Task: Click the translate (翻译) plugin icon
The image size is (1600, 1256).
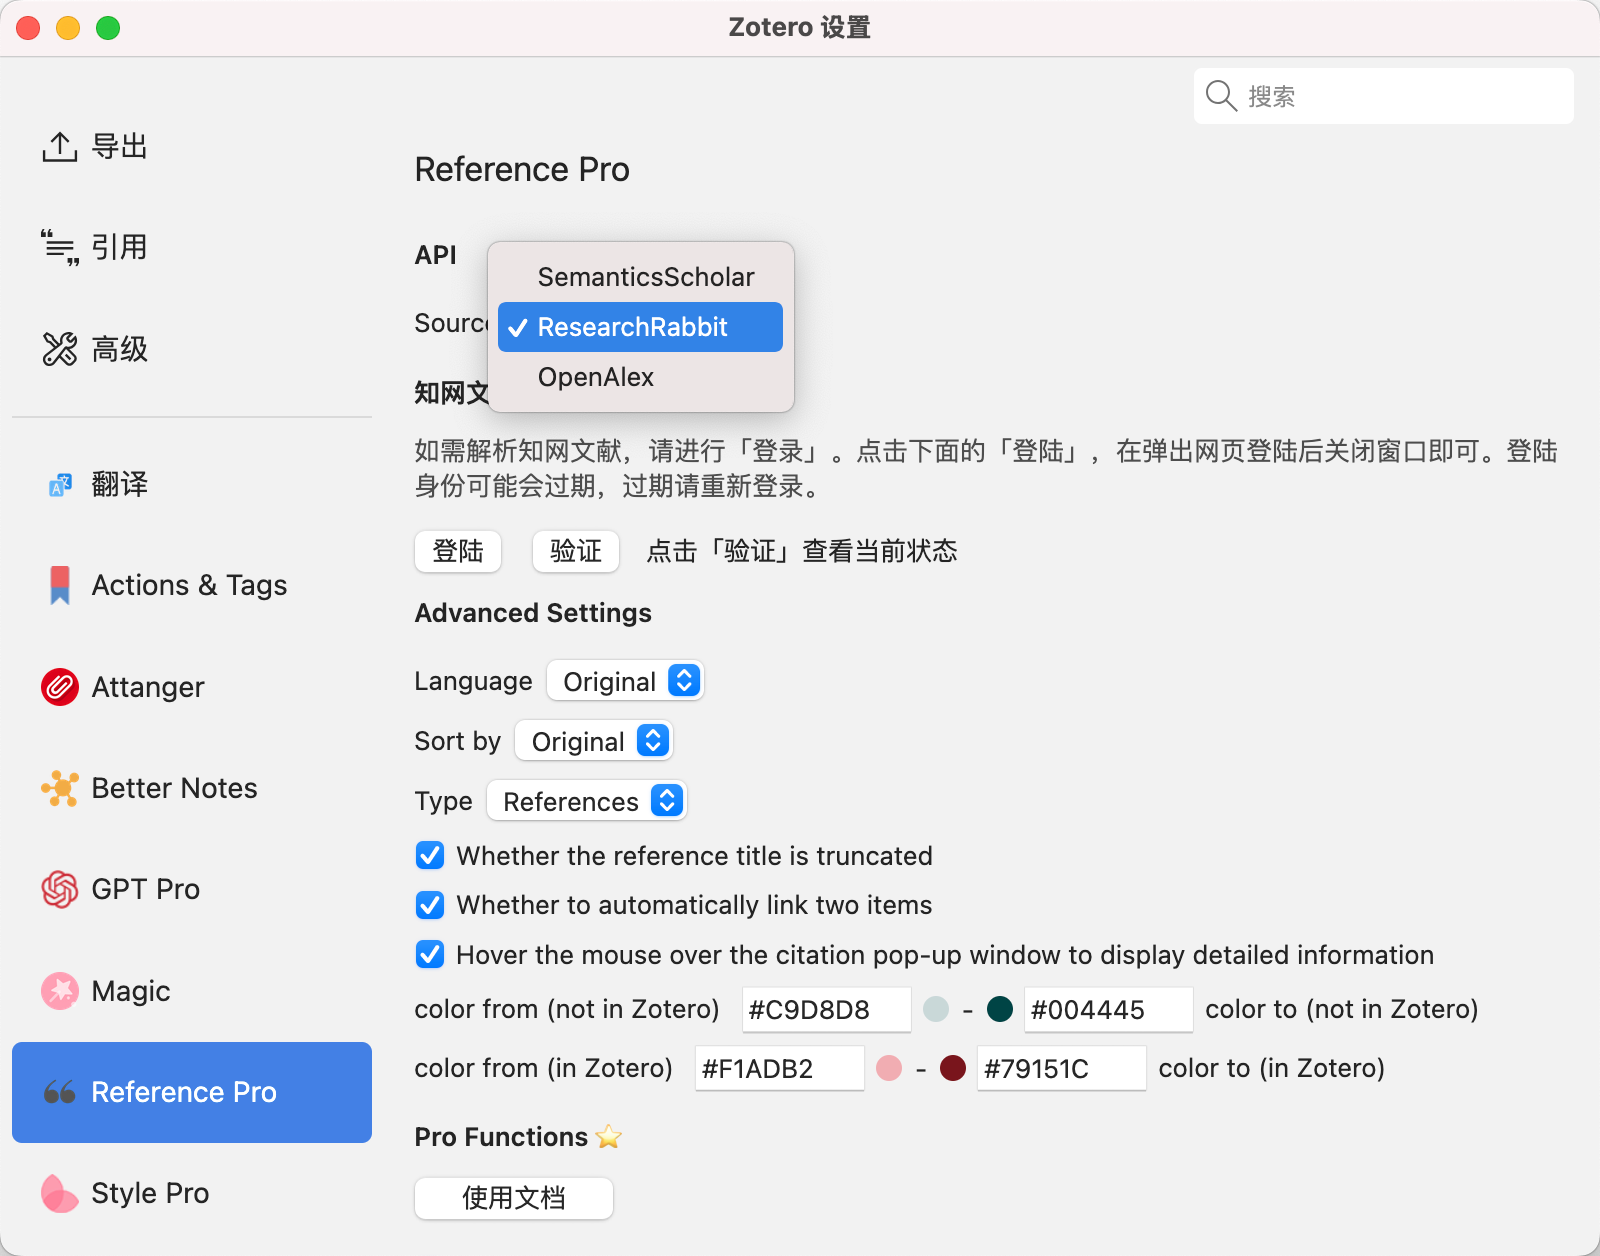Action: coord(60,485)
